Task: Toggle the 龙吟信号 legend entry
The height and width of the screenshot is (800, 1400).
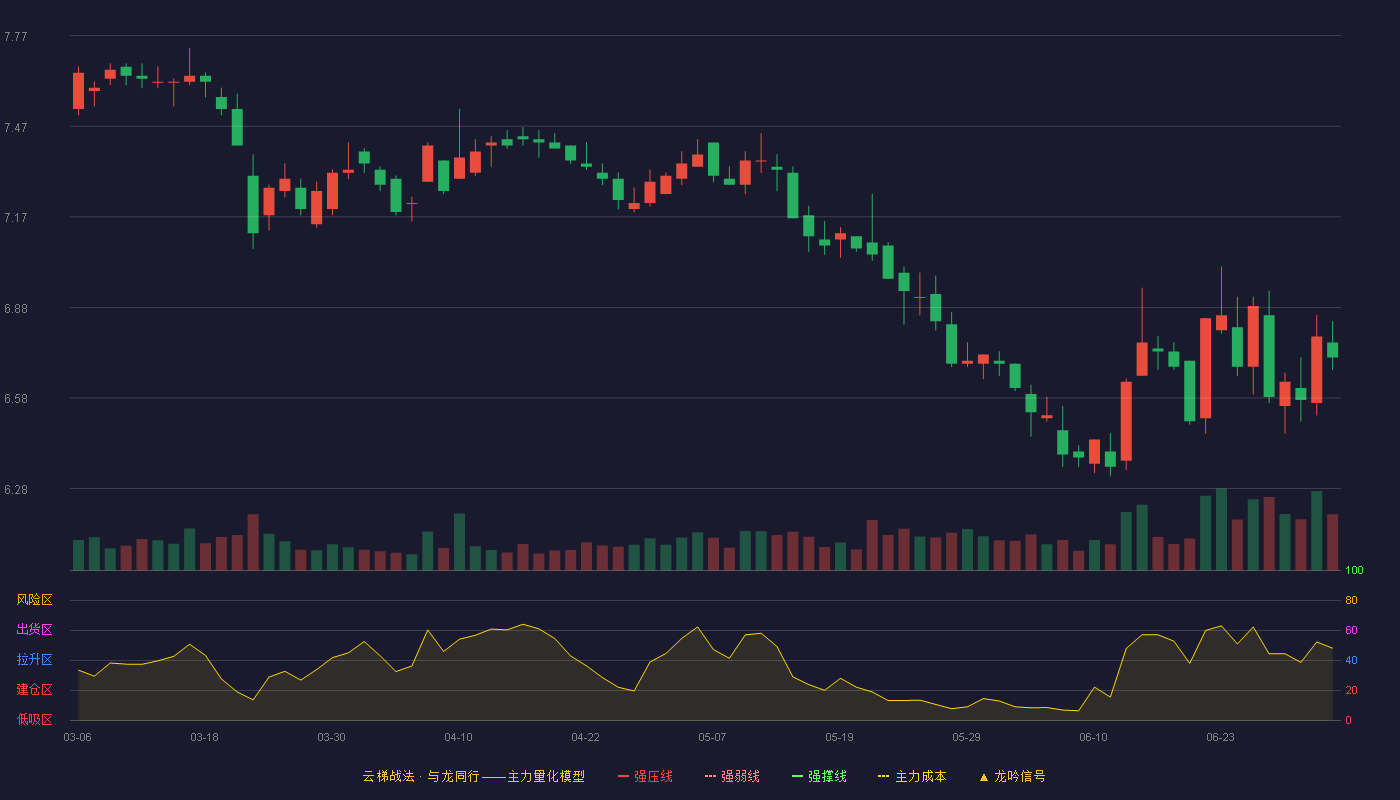Action: click(1011, 776)
